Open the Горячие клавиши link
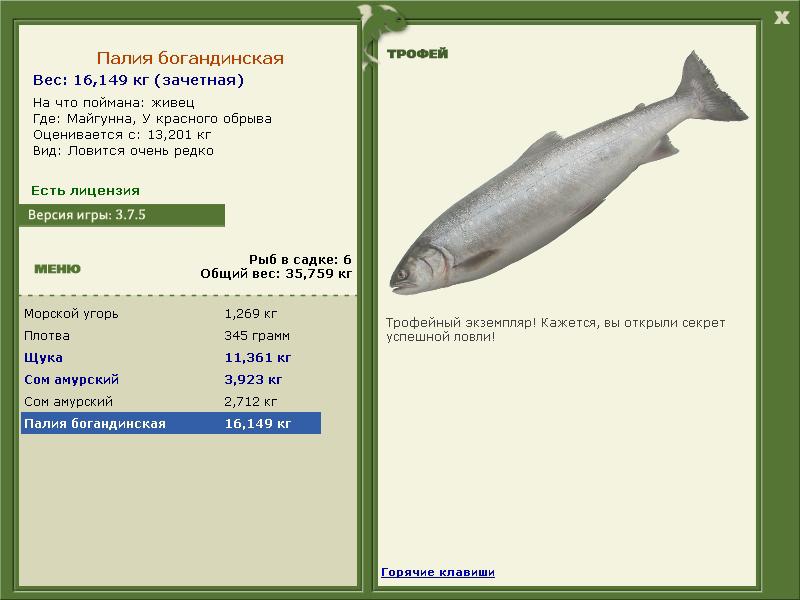Screen dimensions: 800x600 [438, 572]
